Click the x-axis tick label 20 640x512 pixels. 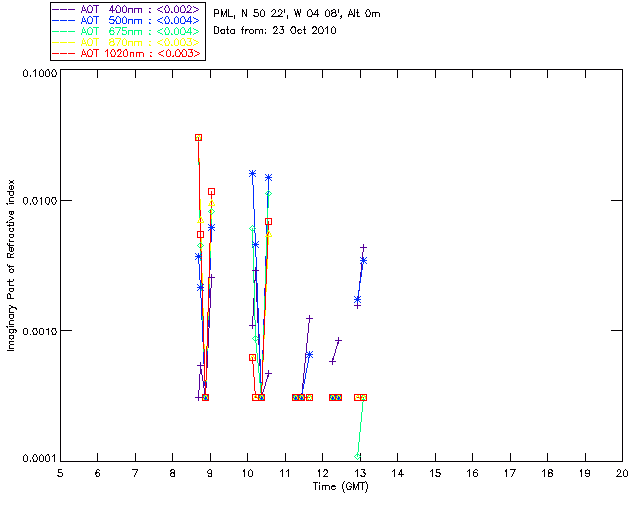click(622, 473)
